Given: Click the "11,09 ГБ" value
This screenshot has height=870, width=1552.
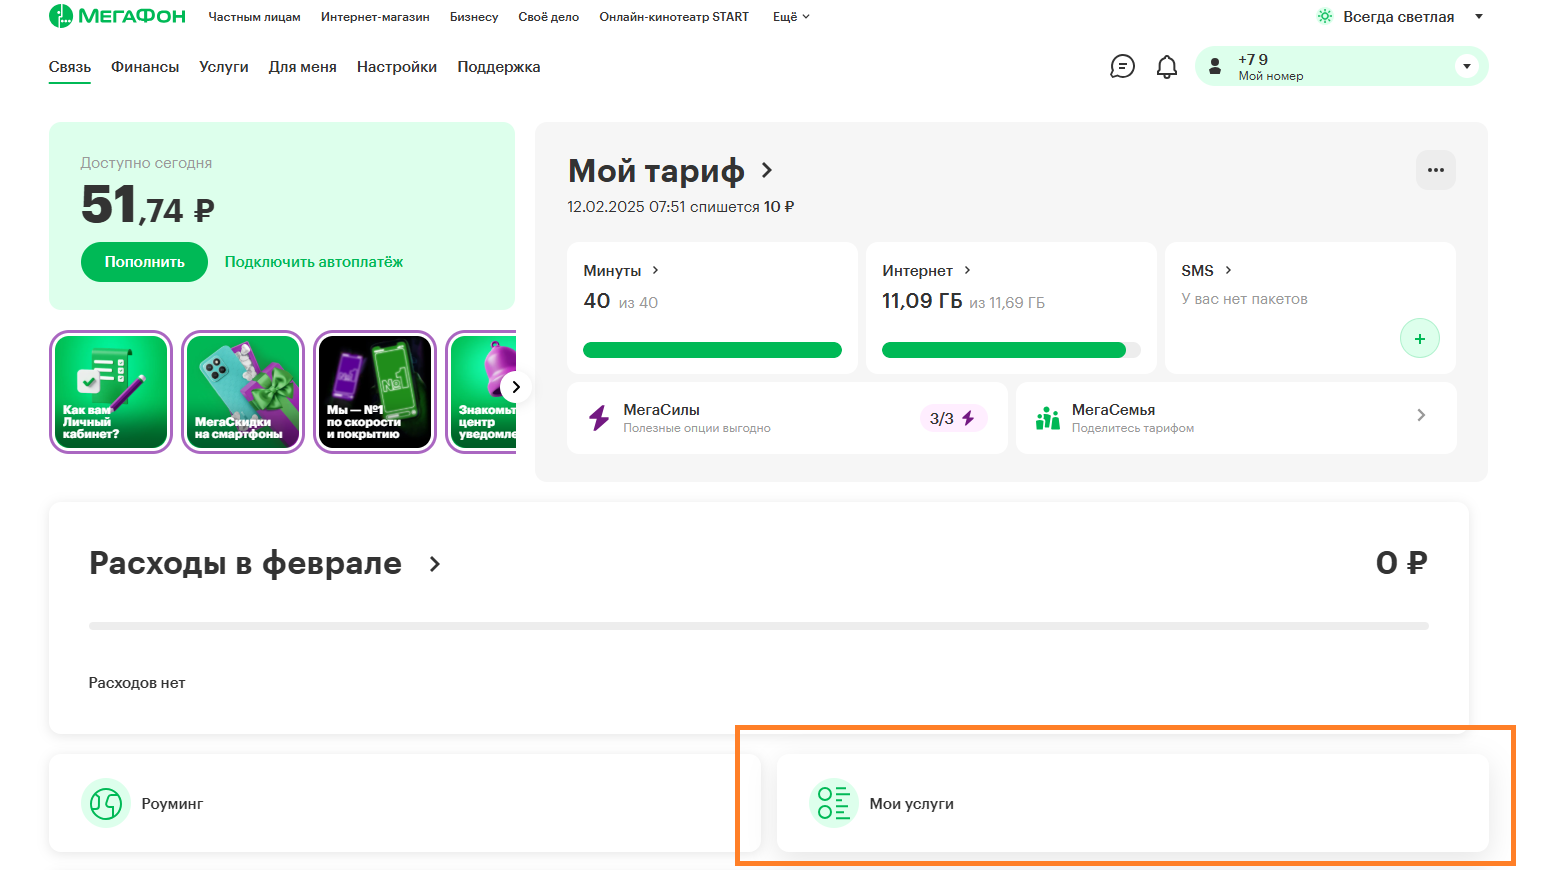Looking at the screenshot, I should (922, 301).
